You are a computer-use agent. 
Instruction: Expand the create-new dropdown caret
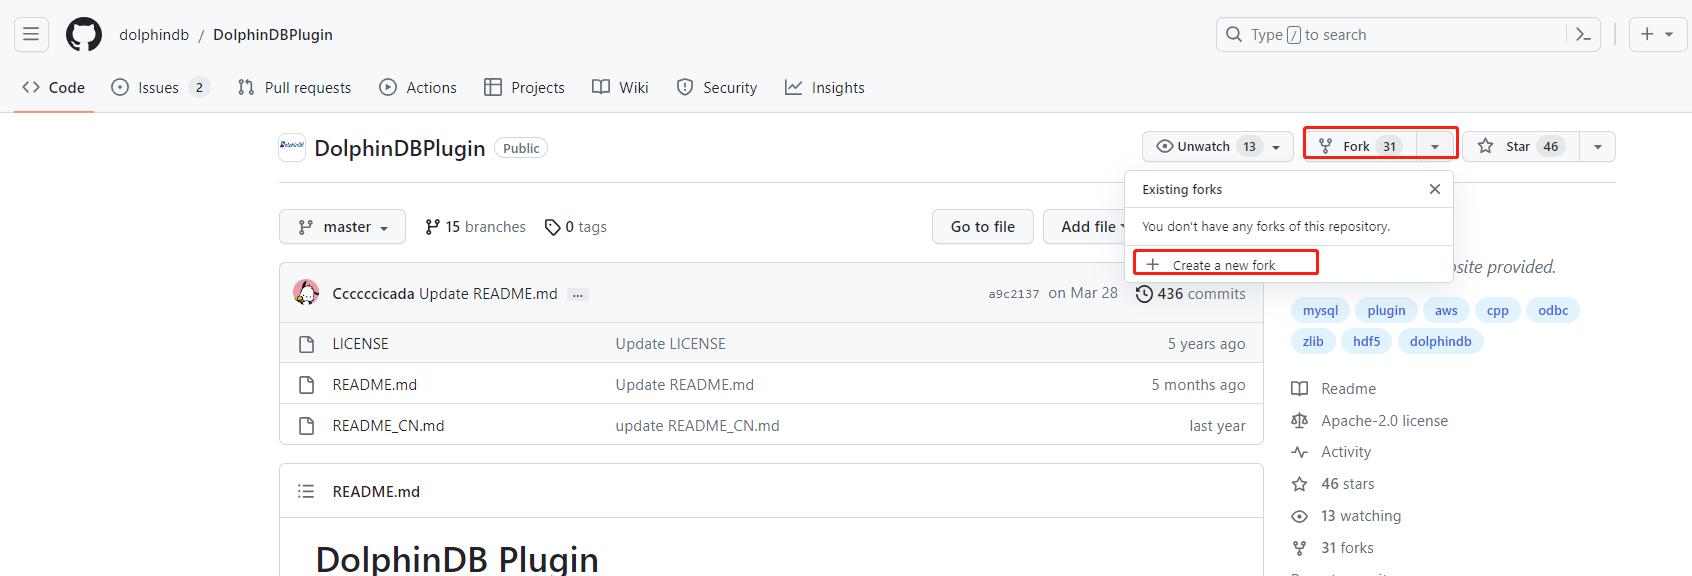pyautogui.click(x=1669, y=34)
